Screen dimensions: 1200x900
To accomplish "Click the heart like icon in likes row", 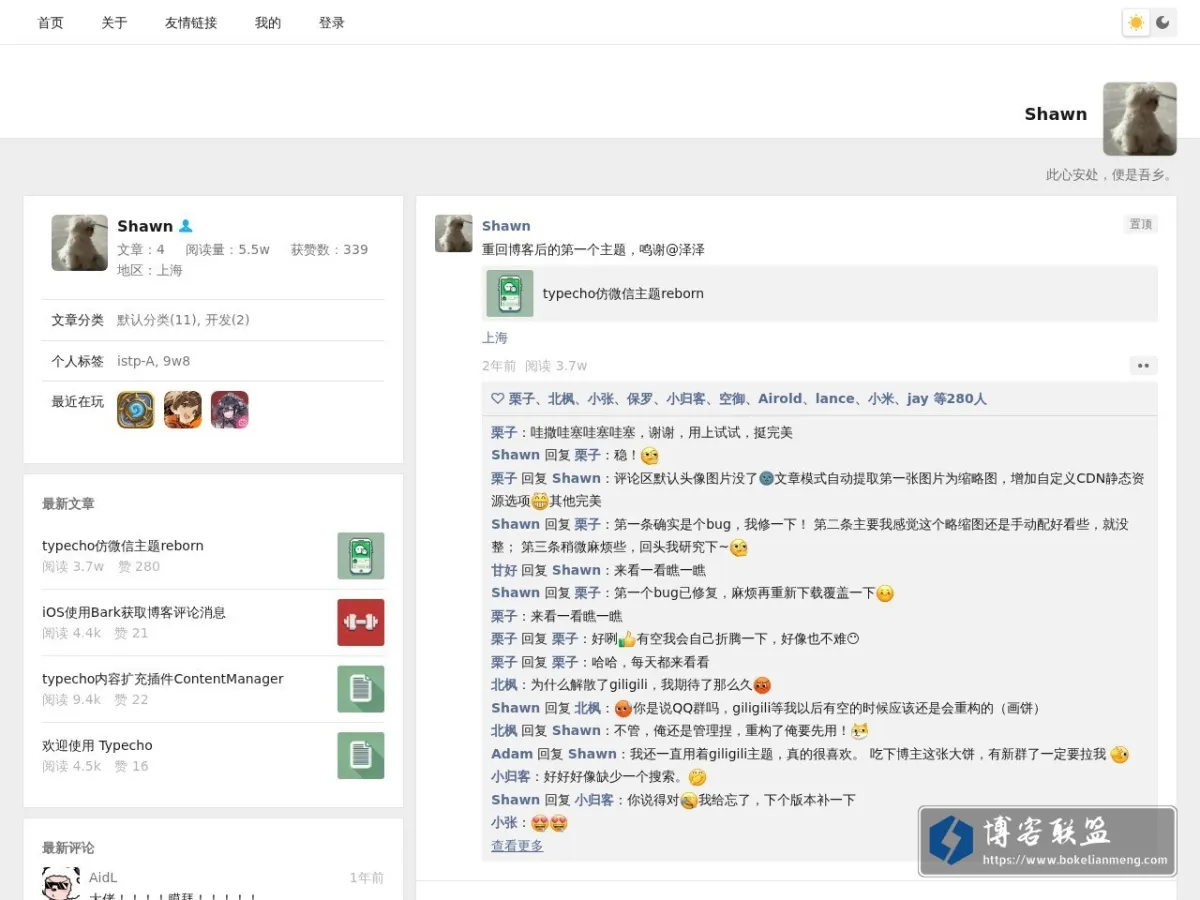I will (497, 399).
